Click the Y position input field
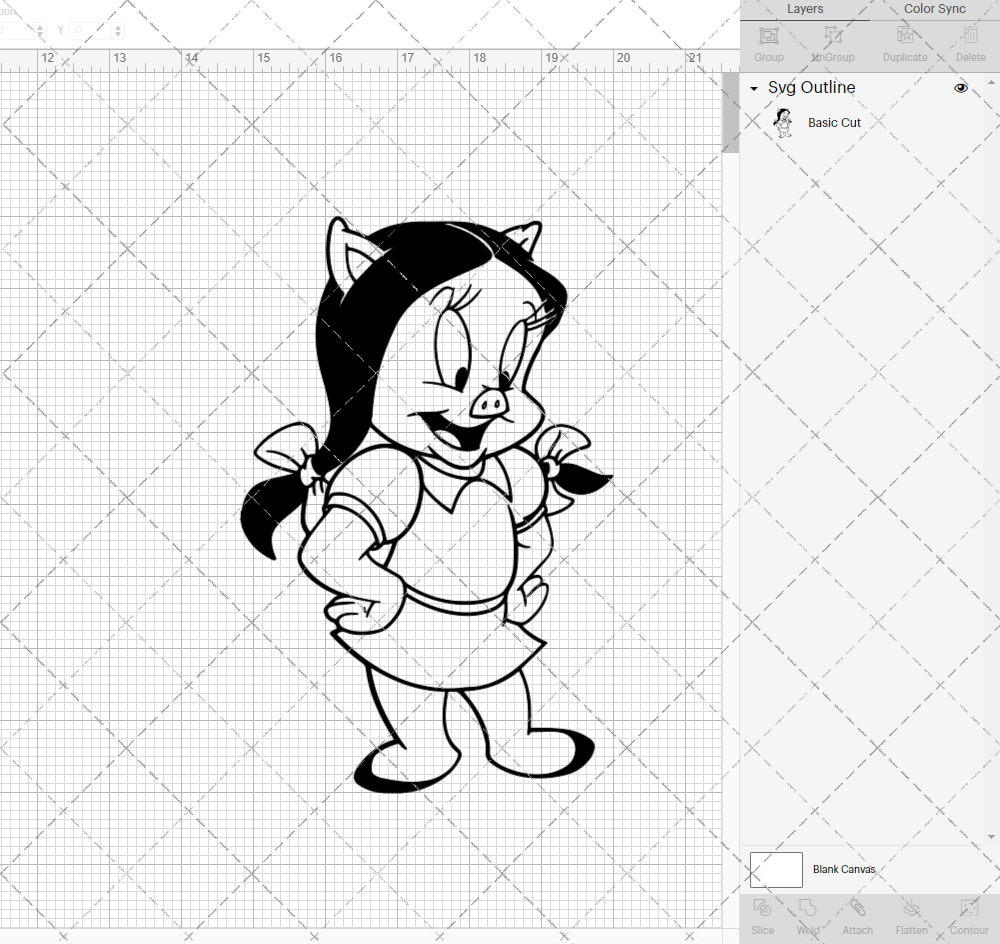Viewport: 1000px width, 944px height. coord(91,30)
